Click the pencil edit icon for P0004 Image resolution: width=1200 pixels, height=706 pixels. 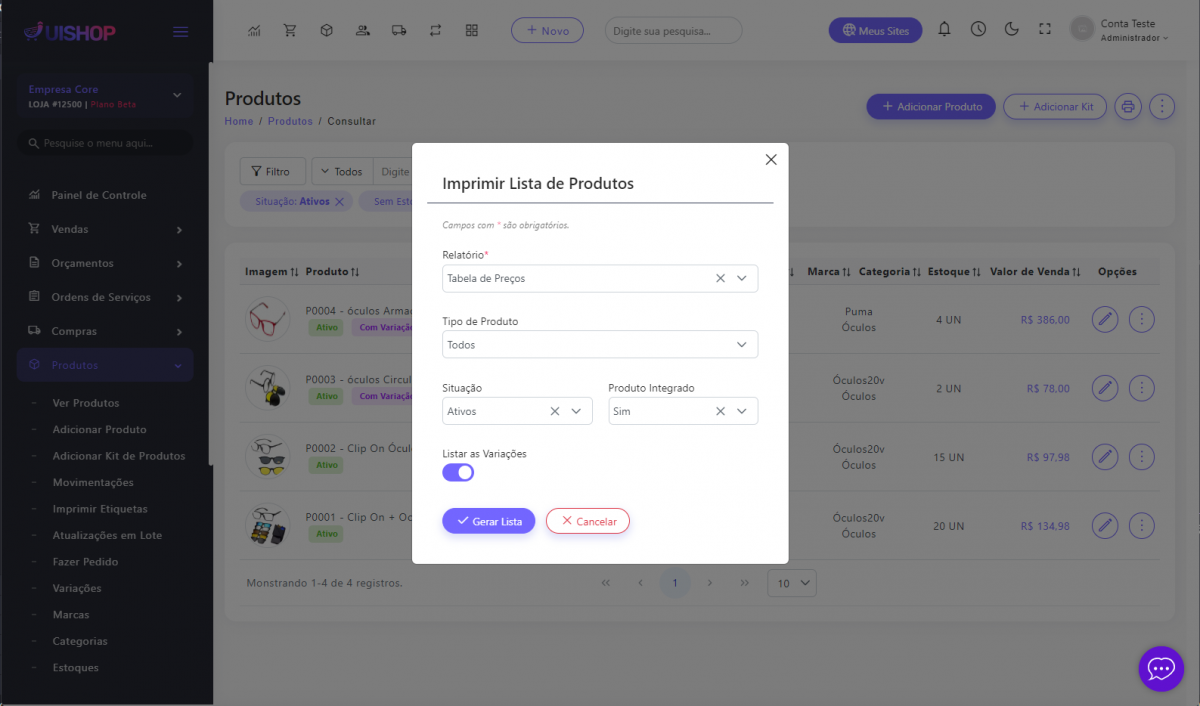[x=1104, y=320]
